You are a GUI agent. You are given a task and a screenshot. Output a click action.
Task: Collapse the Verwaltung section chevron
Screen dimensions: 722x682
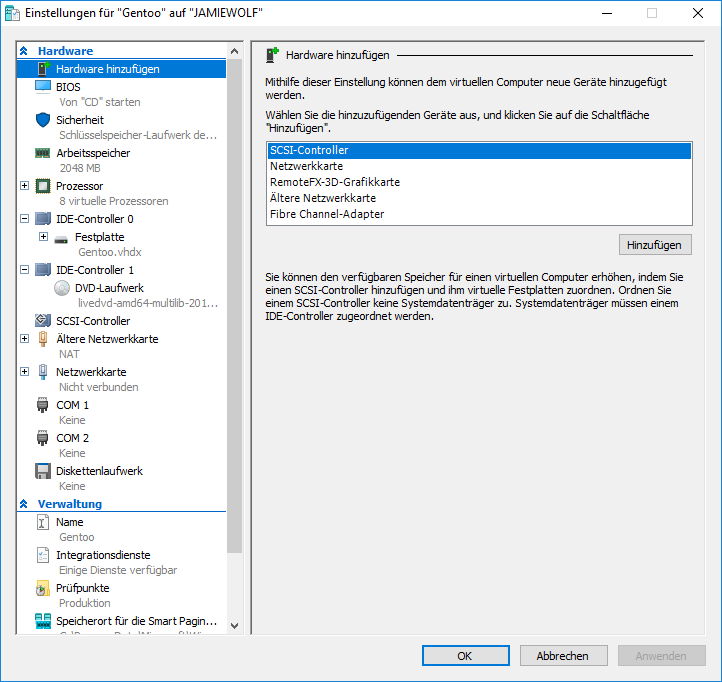pos(24,504)
